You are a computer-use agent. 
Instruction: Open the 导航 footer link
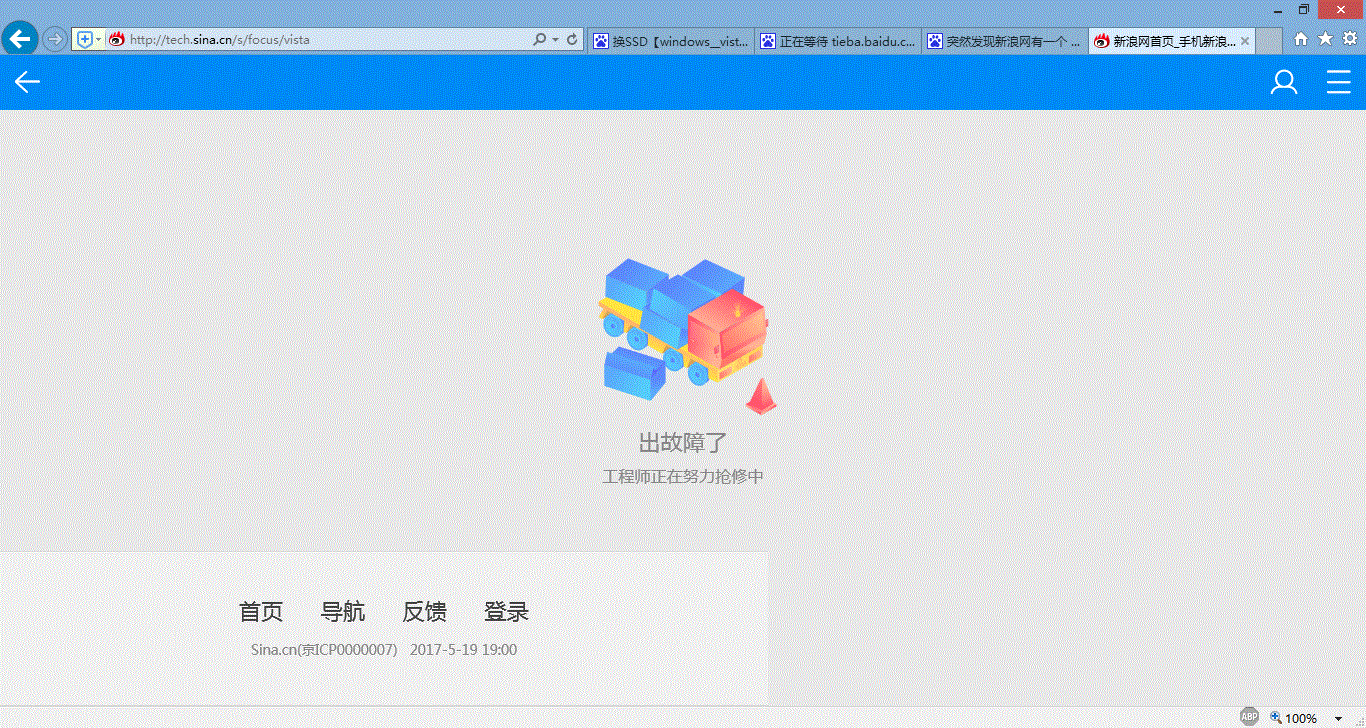343,612
